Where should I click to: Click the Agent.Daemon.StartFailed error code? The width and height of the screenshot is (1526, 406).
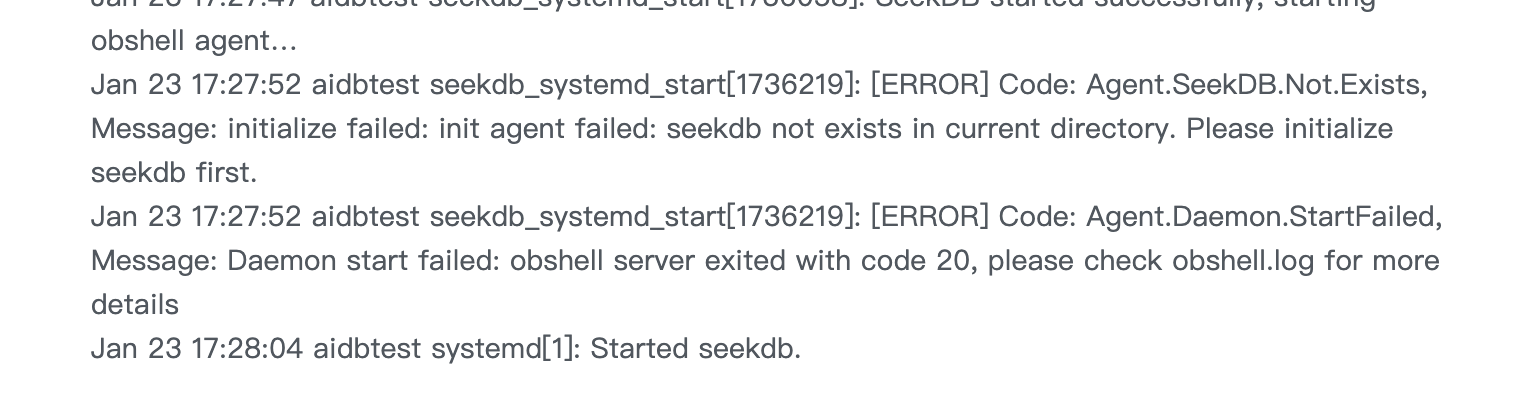click(1264, 217)
